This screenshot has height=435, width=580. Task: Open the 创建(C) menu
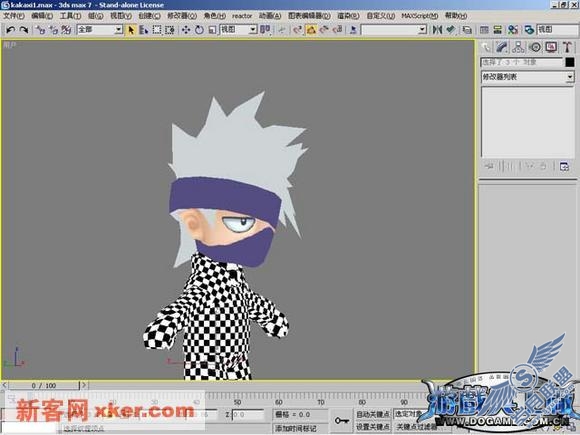pos(149,16)
